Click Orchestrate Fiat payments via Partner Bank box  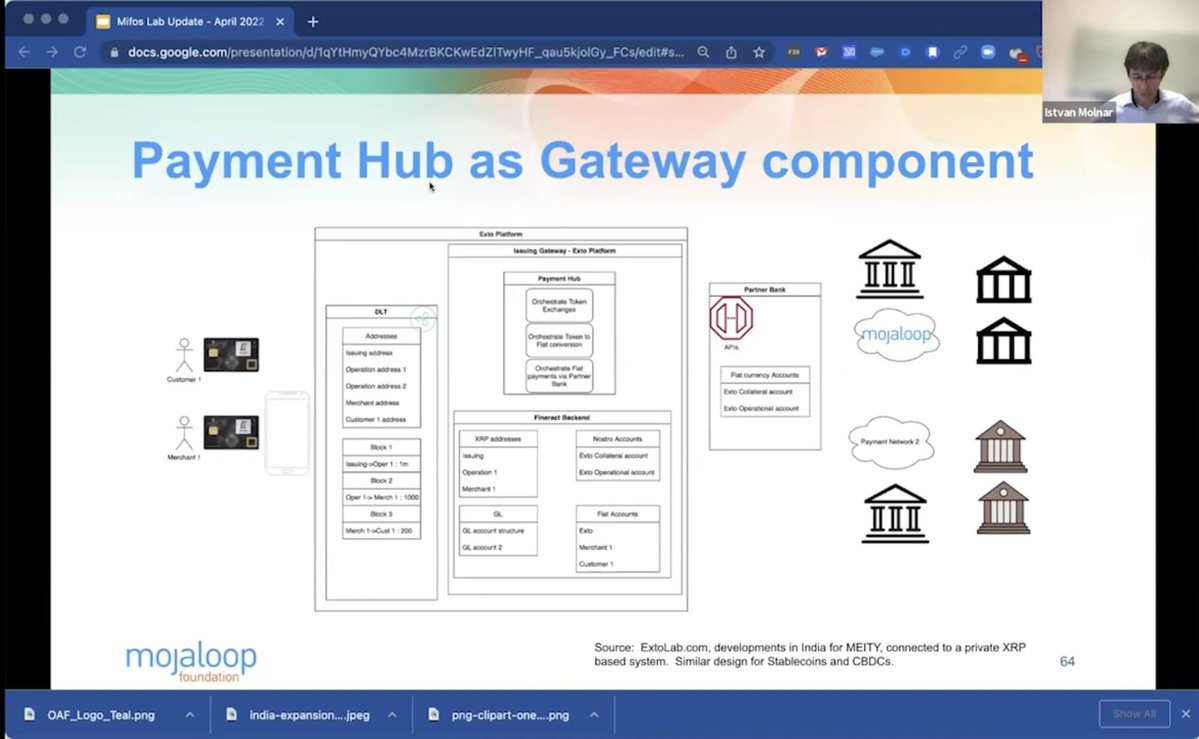559,376
